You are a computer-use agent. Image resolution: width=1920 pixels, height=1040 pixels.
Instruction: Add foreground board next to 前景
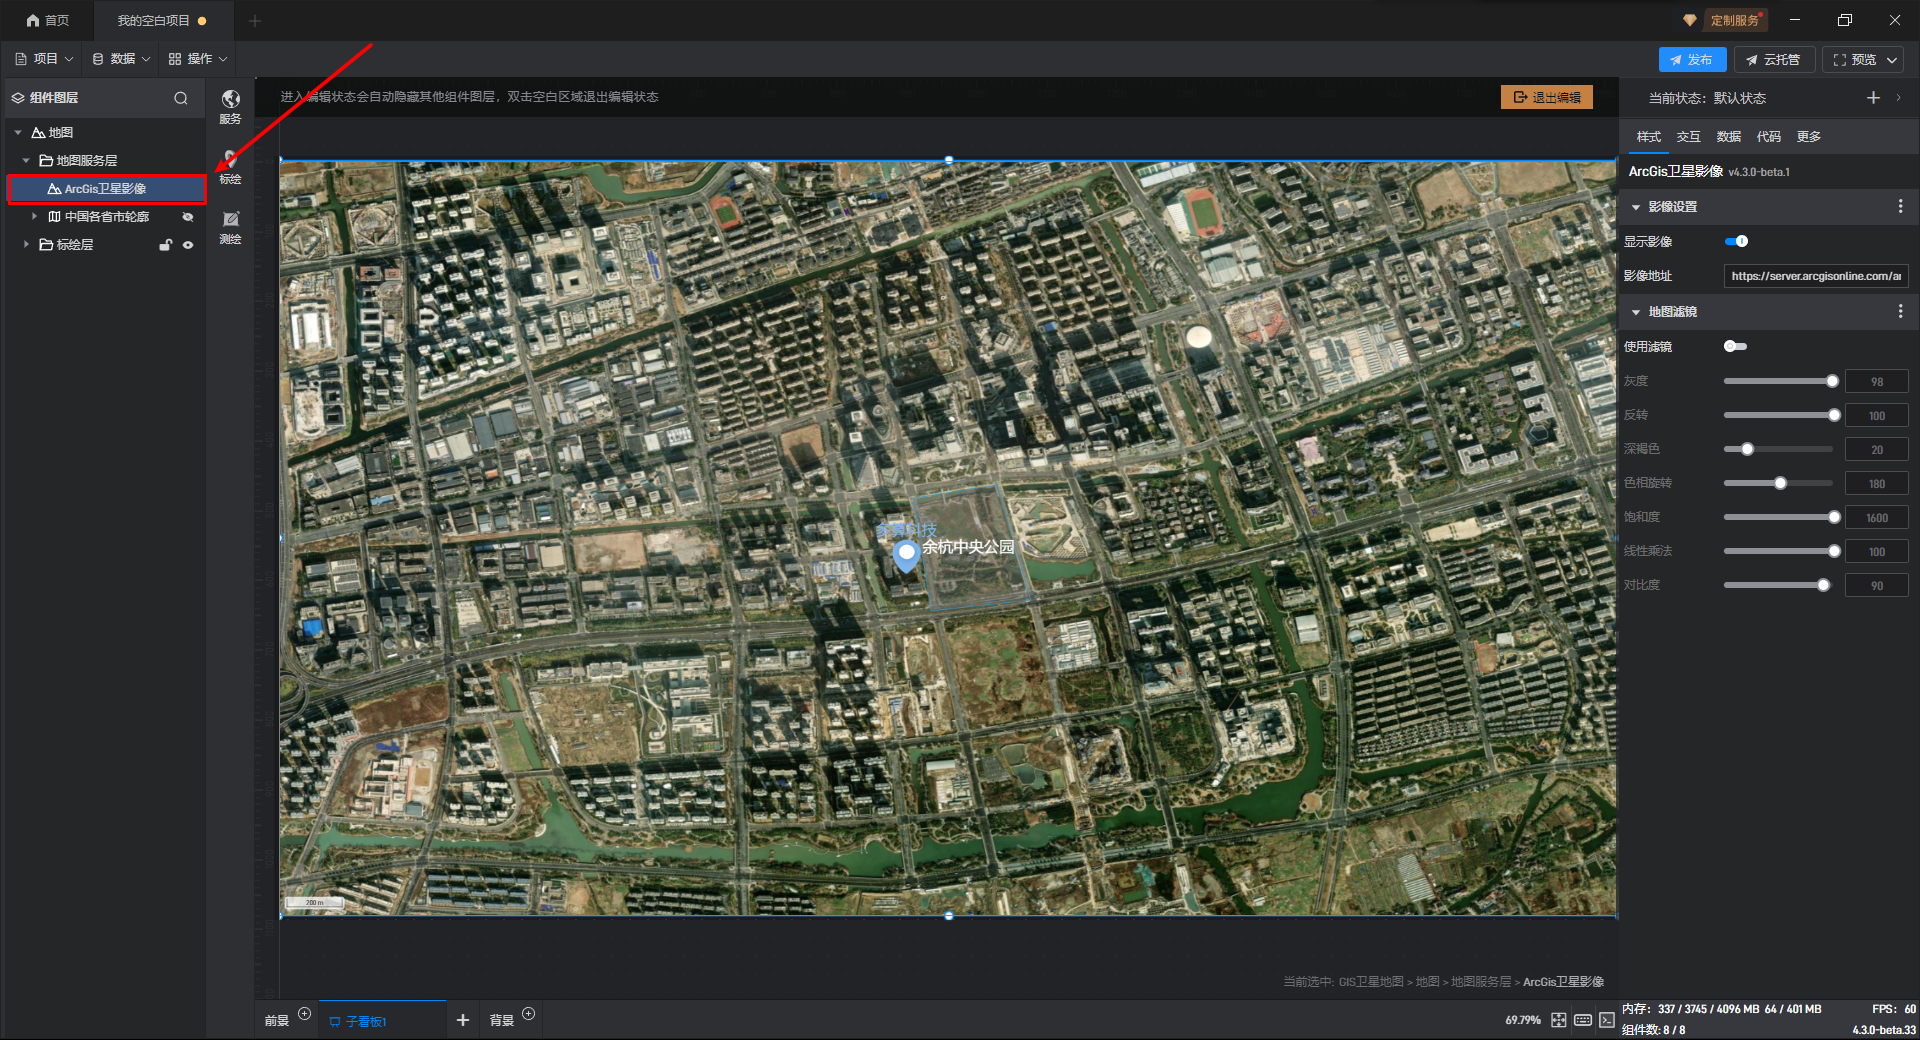[x=305, y=1014]
